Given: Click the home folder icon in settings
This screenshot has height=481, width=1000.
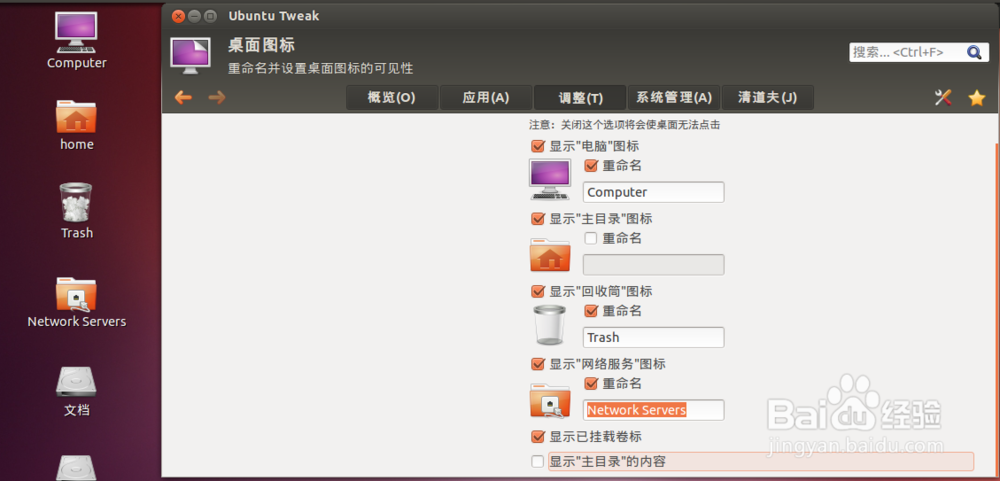Looking at the screenshot, I should click(550, 255).
